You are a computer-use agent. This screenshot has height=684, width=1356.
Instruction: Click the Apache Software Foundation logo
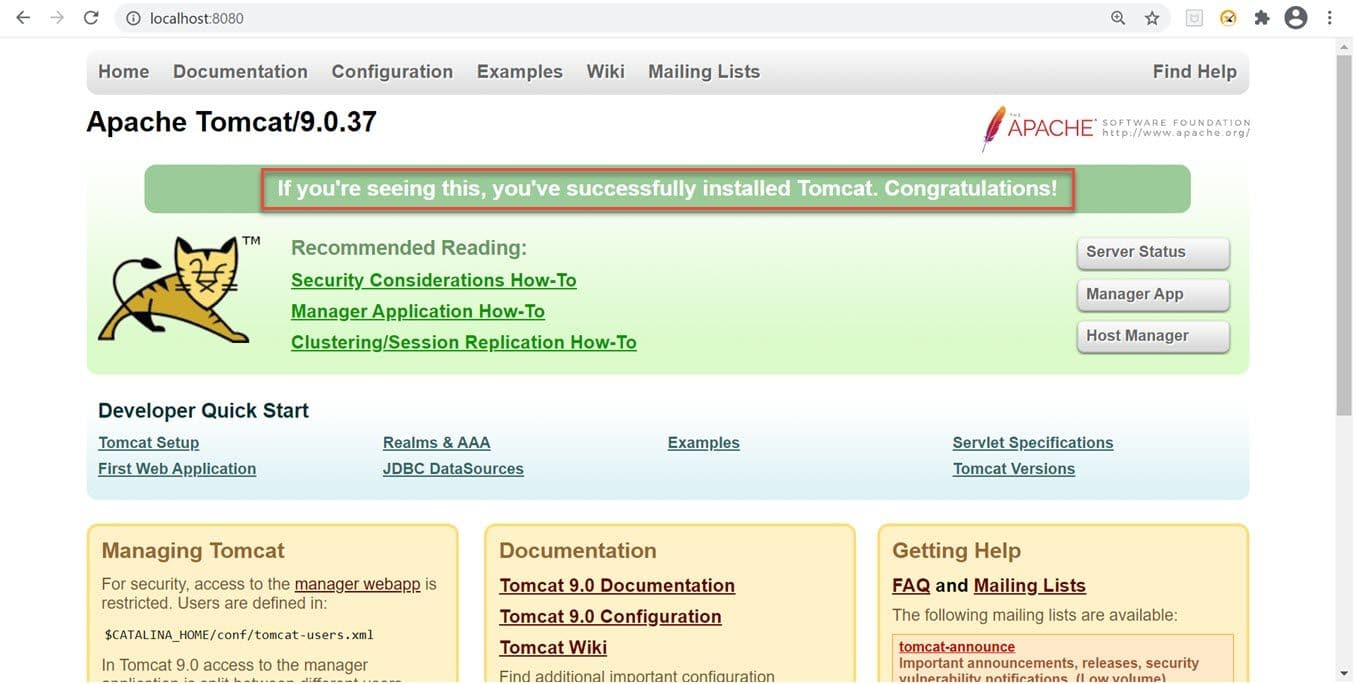click(1115, 127)
